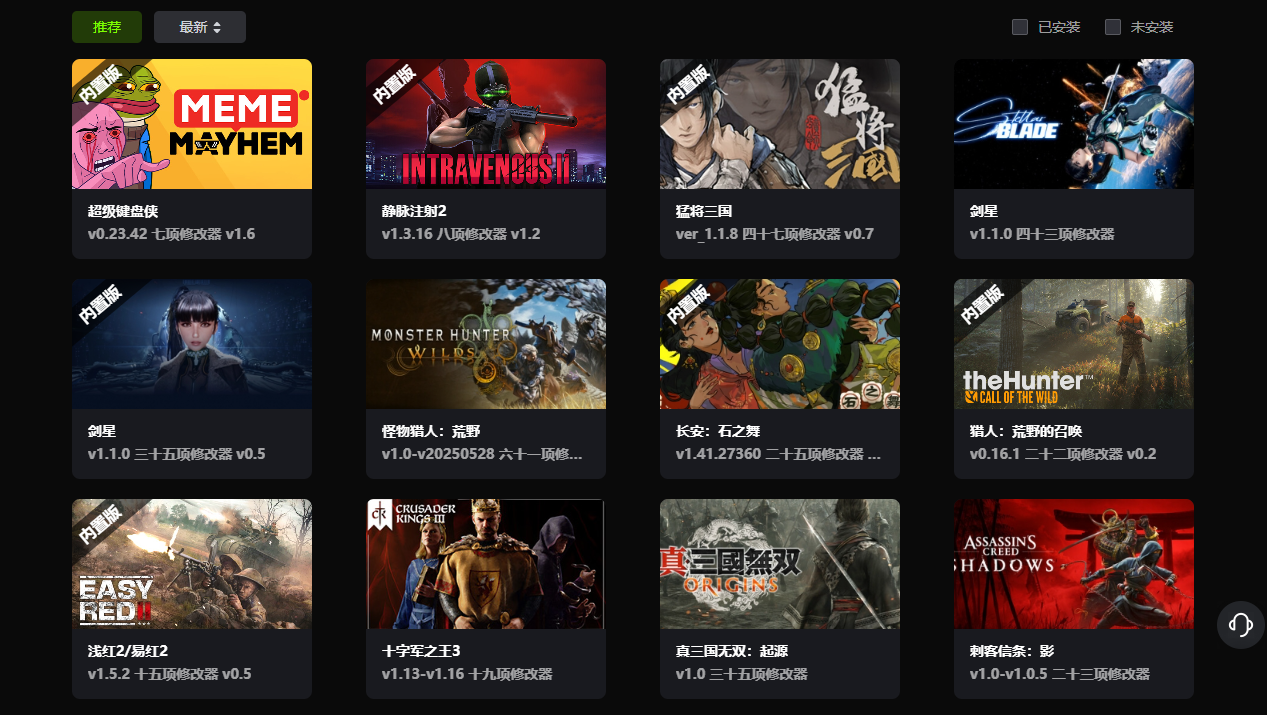Screen dimensions: 1267x715
Task: Click the 真三国无双：起源 title link
Action: pyautogui.click(x=733, y=651)
